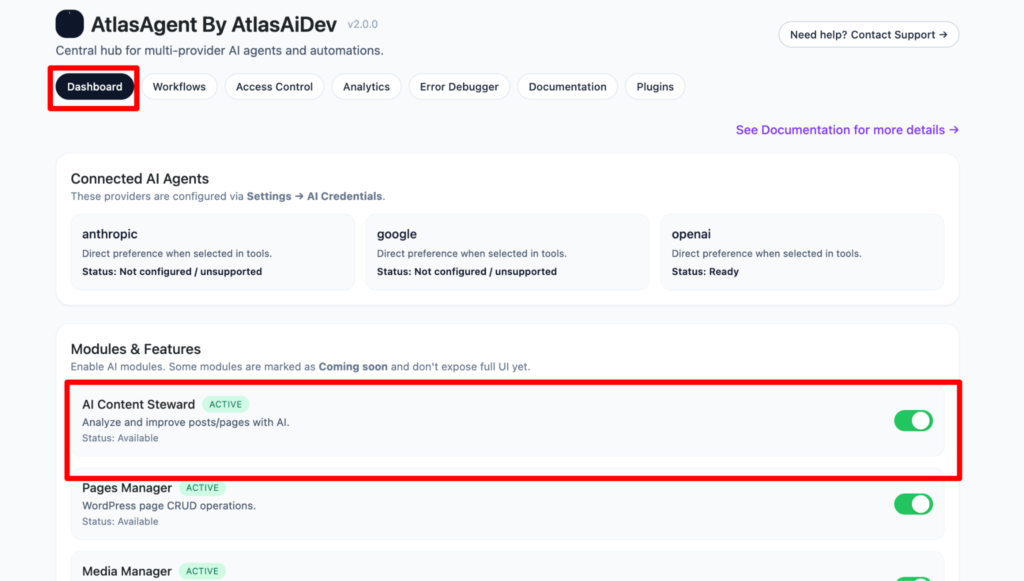
Task: Click the AI Content Steward title
Action: pos(138,404)
